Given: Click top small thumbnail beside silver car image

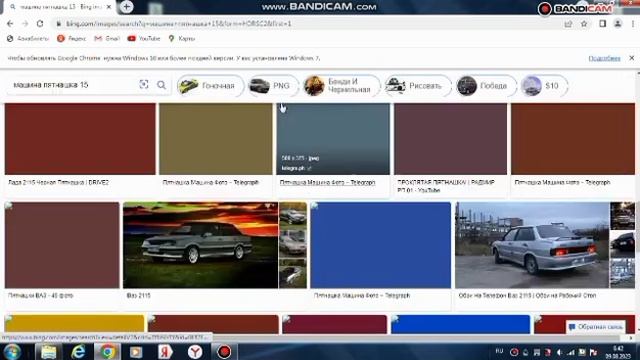Looking at the screenshot, I should tap(622, 216).
